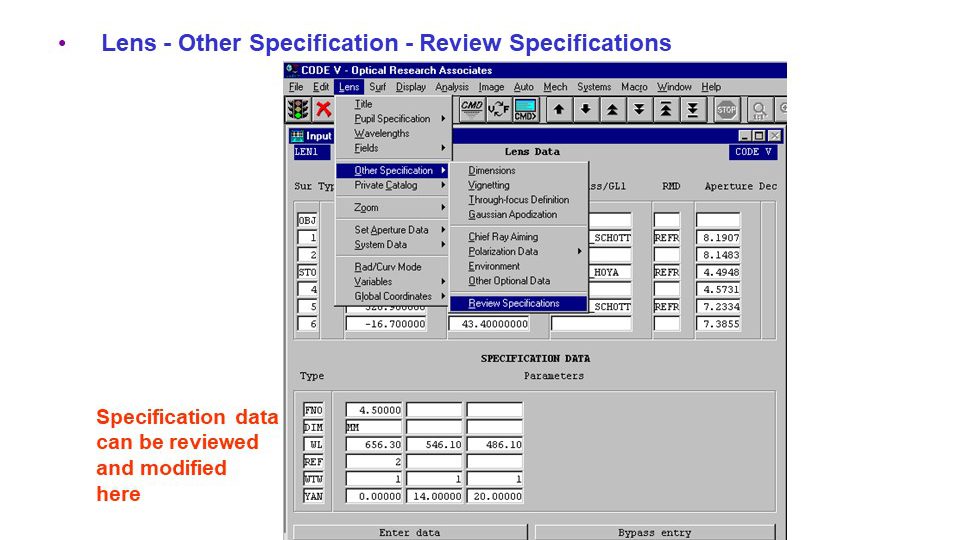Click the single down arrow toolbar icon
This screenshot has width=960, height=540.
585,110
